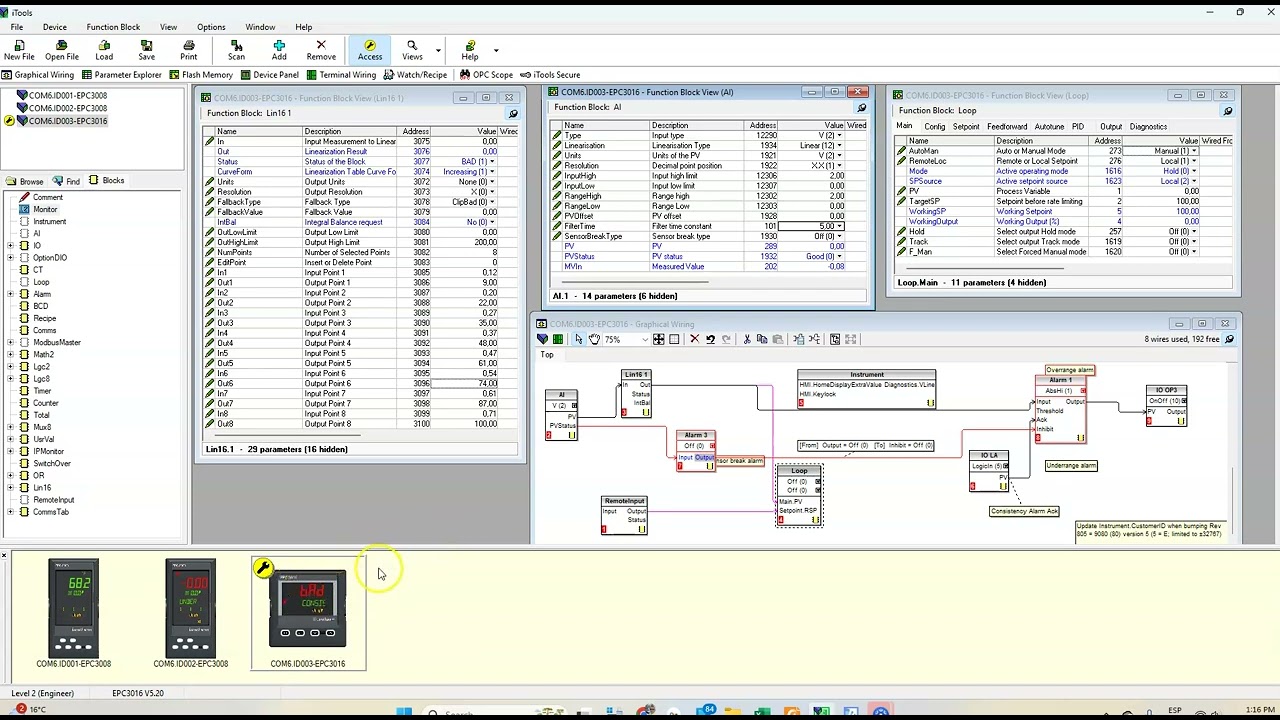Open the FilterTime value dropdown

[x=840, y=226]
